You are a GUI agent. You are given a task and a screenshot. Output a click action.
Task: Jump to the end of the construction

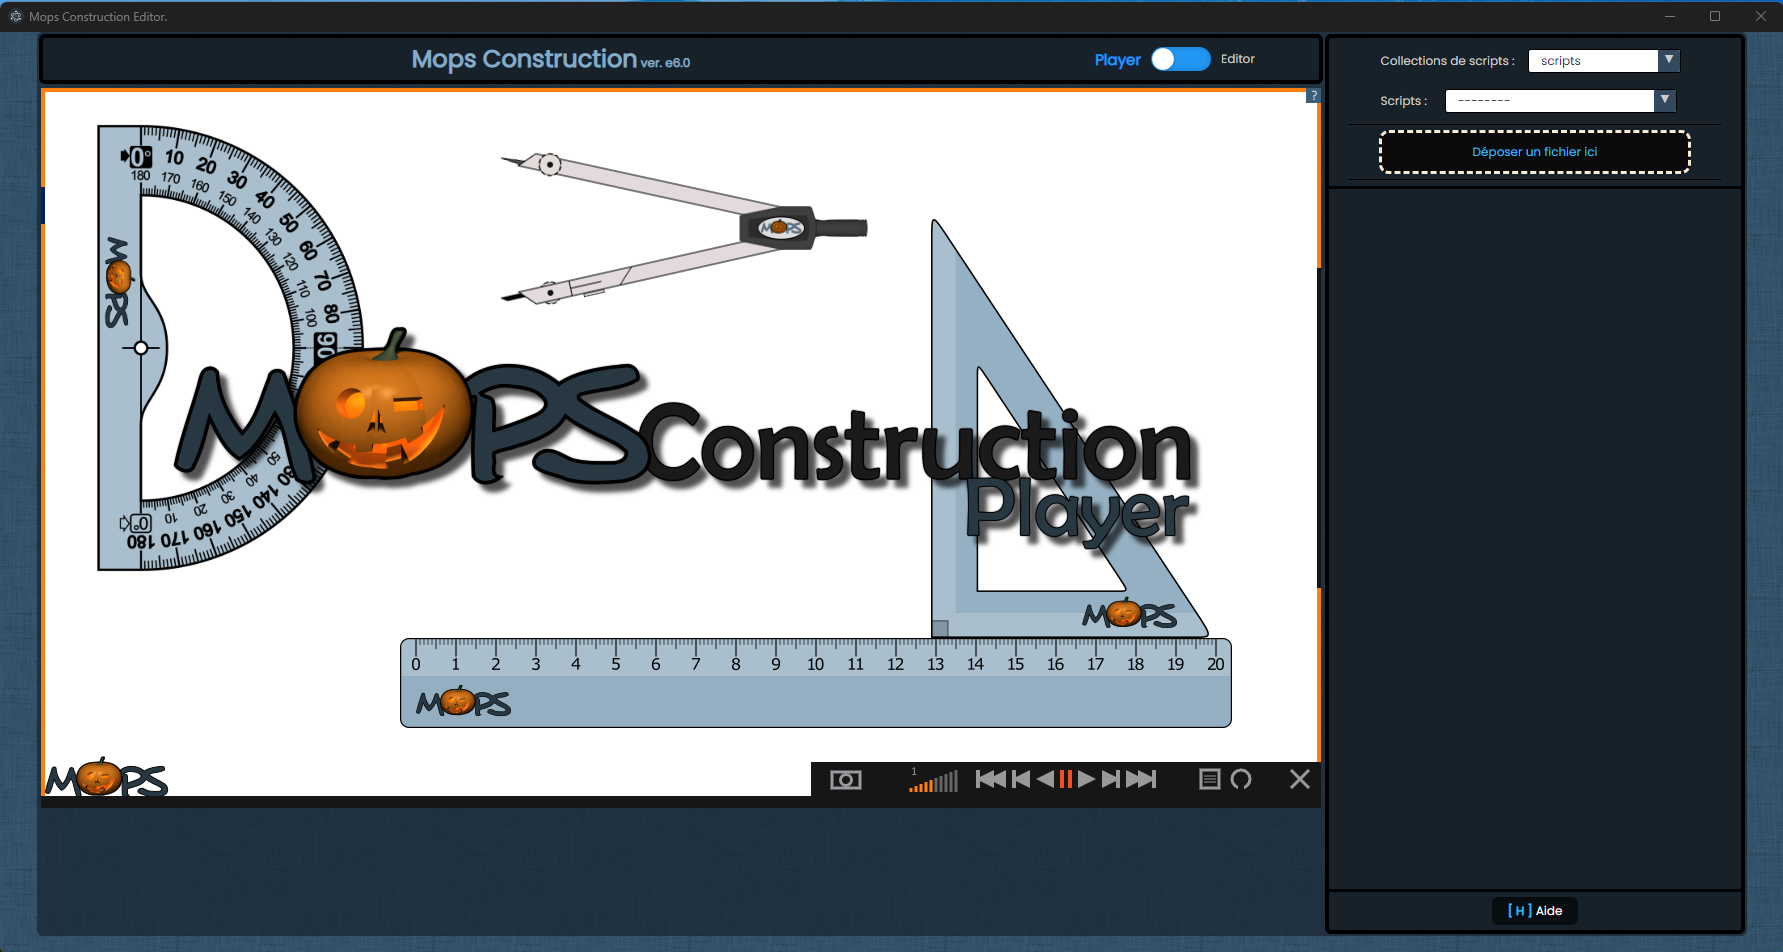tap(1141, 779)
